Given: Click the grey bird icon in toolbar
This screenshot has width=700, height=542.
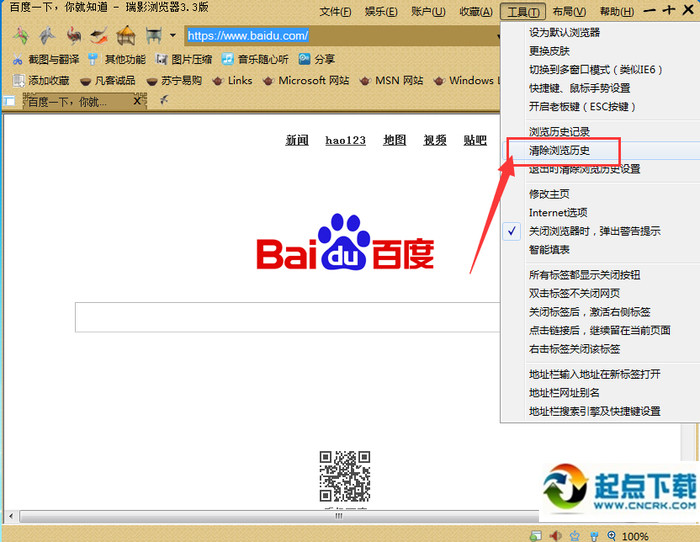Looking at the screenshot, I should coord(47,35).
